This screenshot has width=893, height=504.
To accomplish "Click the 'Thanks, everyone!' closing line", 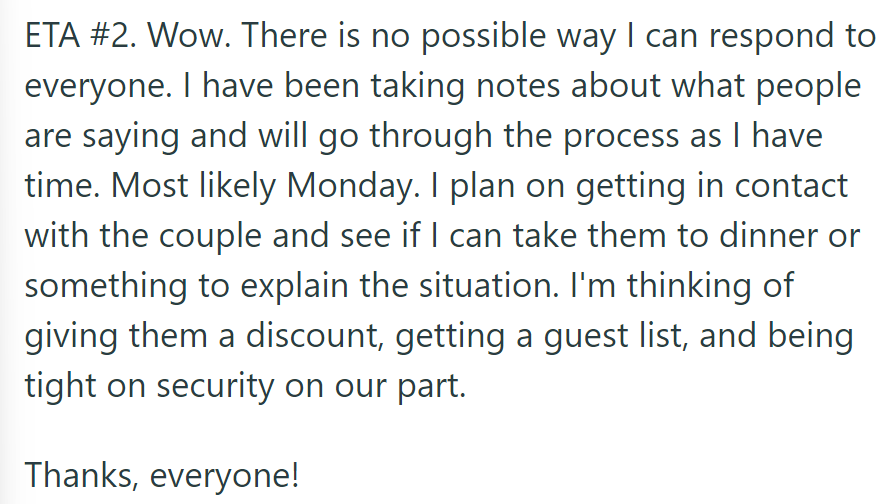I will pos(162,476).
